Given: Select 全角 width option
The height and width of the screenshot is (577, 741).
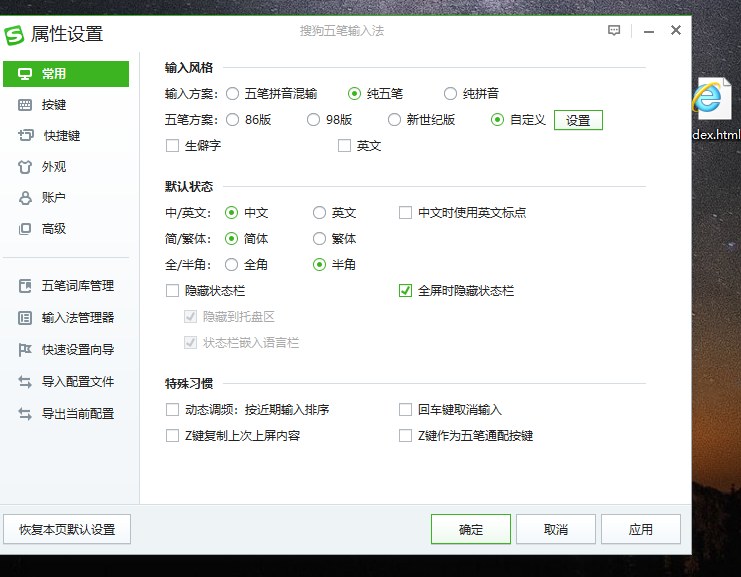Looking at the screenshot, I should pos(231,265).
